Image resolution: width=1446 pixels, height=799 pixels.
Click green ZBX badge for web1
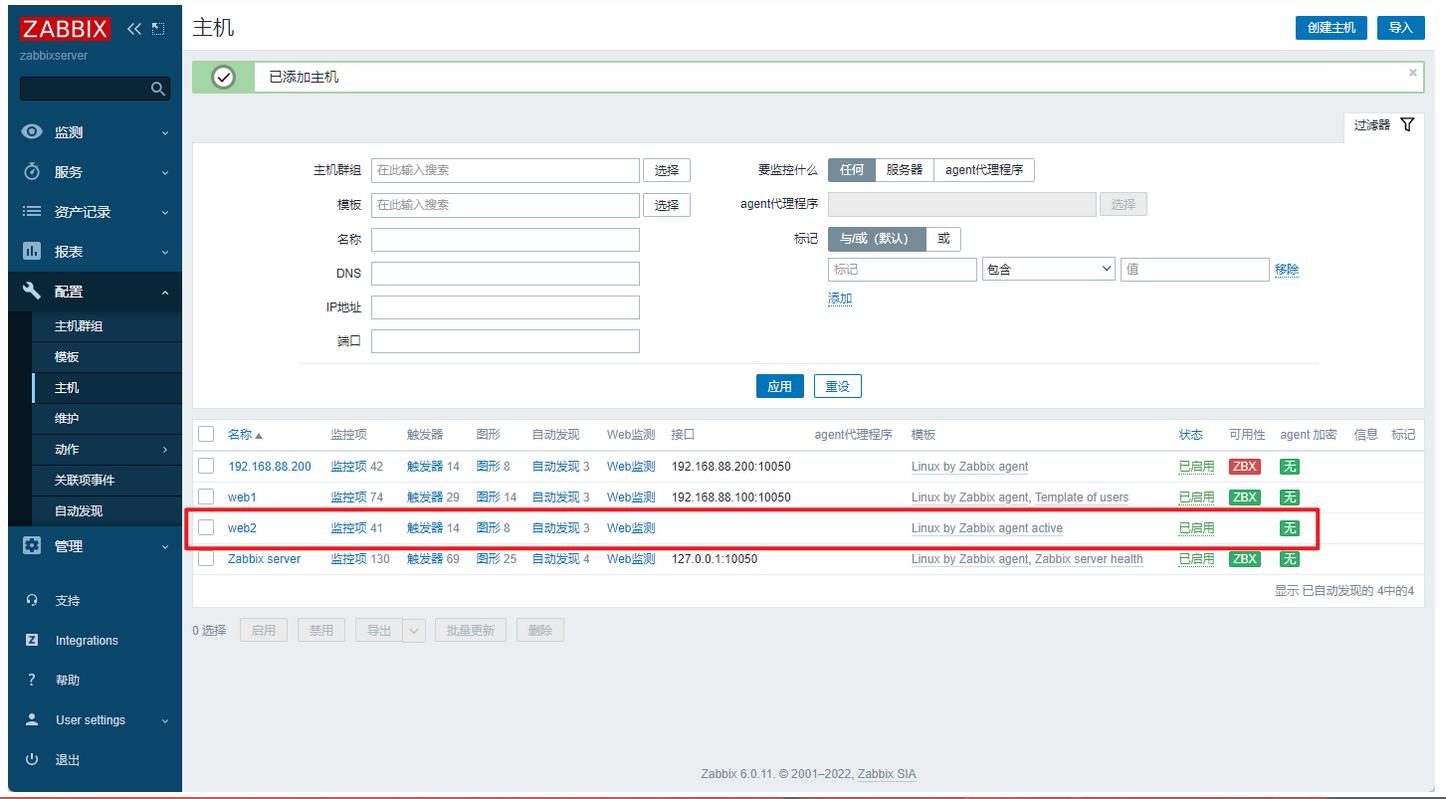coord(1244,497)
